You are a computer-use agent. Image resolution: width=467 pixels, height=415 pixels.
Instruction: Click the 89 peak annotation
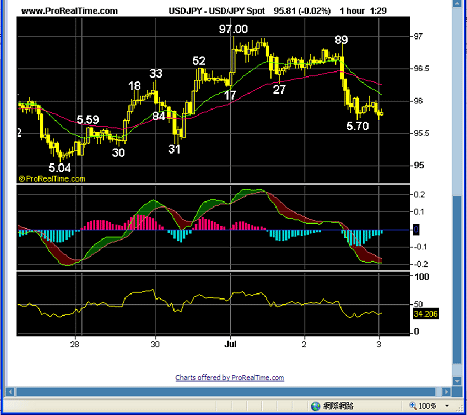click(341, 40)
